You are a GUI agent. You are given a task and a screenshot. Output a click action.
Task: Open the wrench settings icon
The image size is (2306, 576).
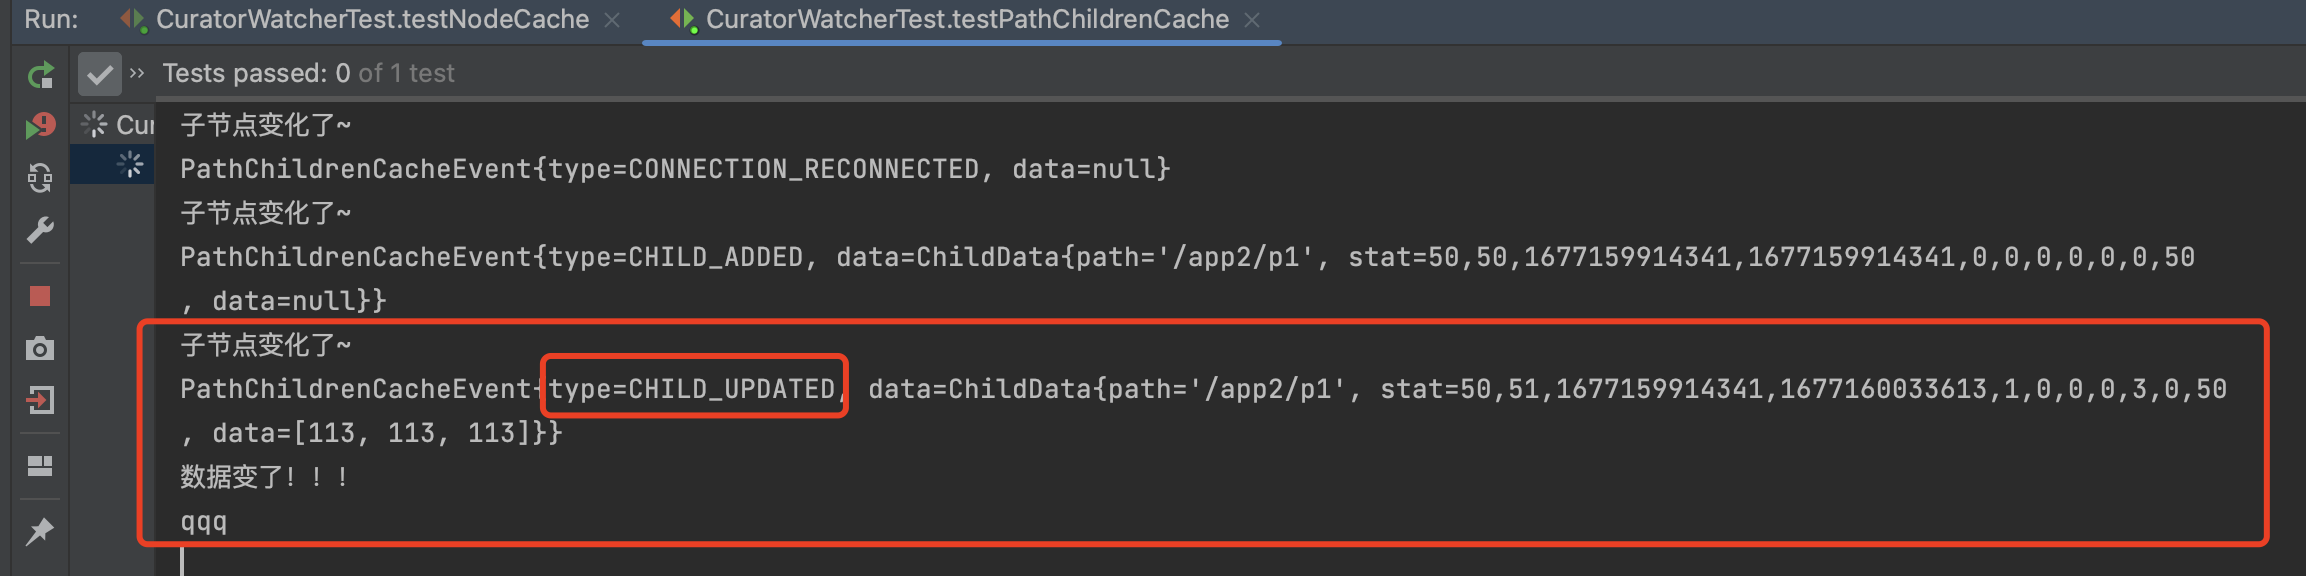40,230
